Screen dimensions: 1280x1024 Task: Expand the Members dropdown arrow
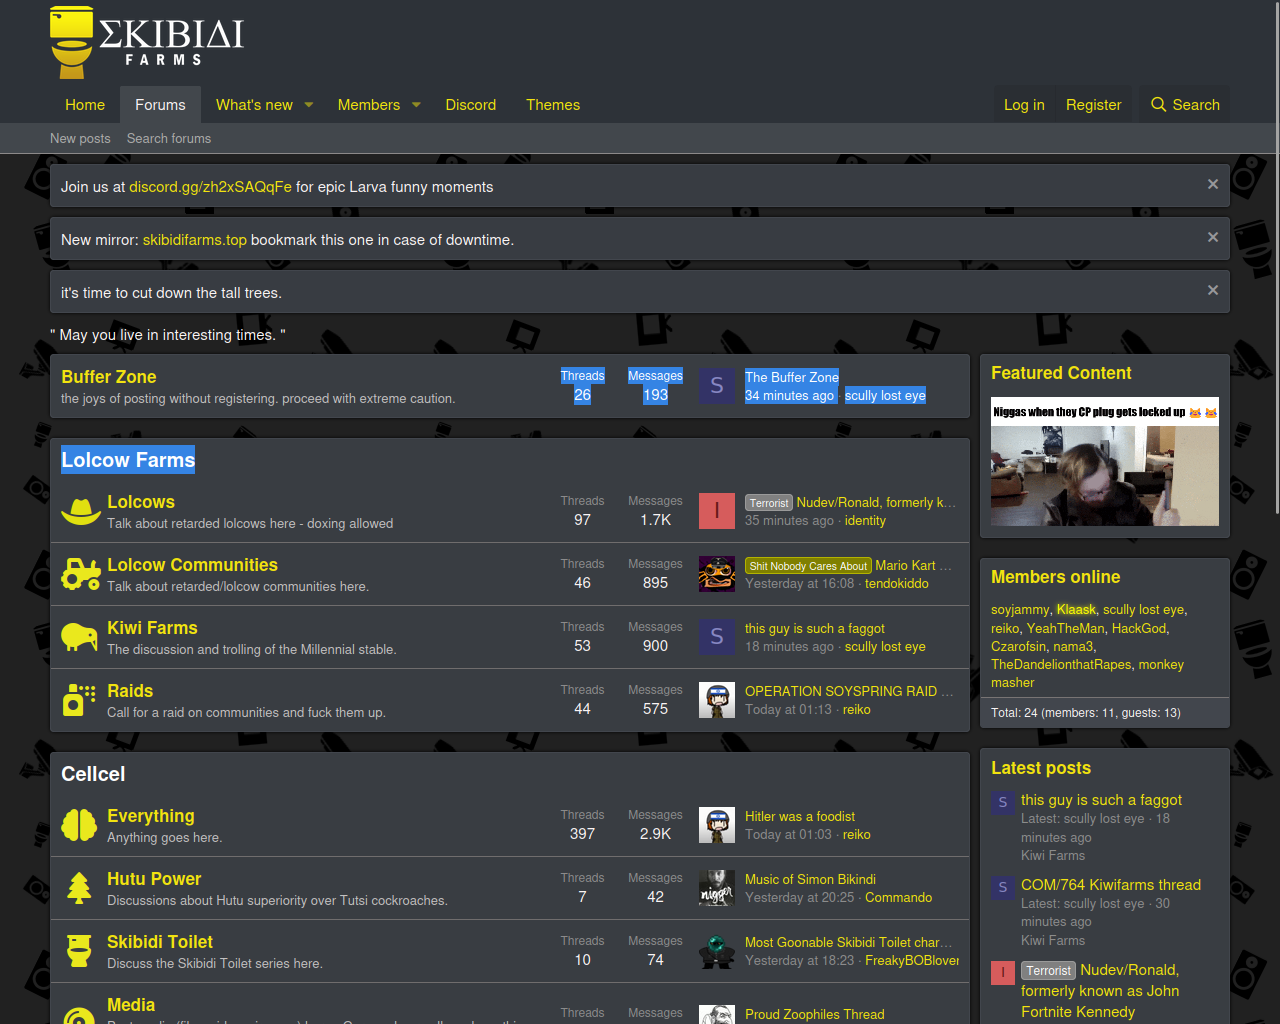pyautogui.click(x=416, y=105)
